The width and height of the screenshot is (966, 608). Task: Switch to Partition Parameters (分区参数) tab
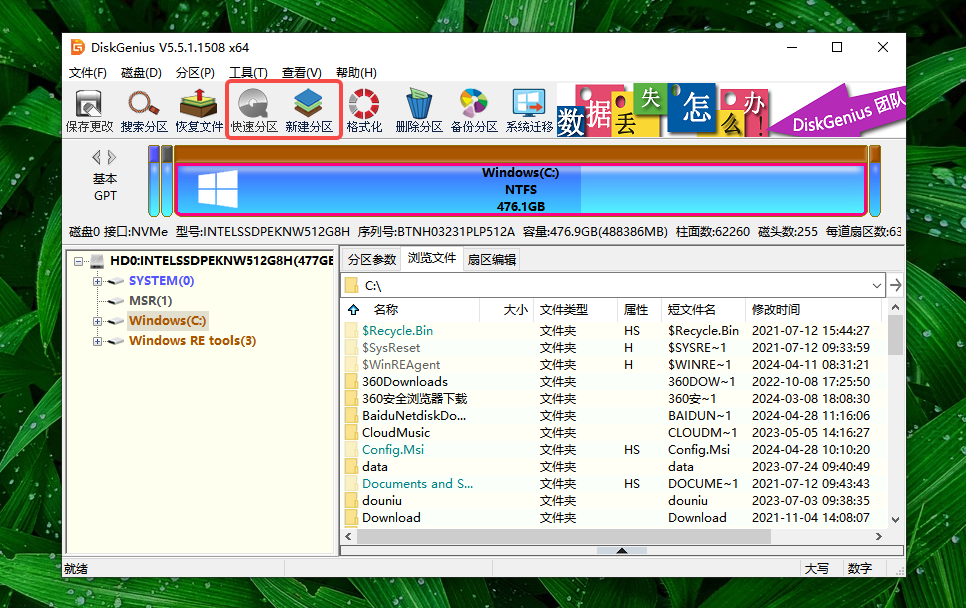tap(371, 259)
